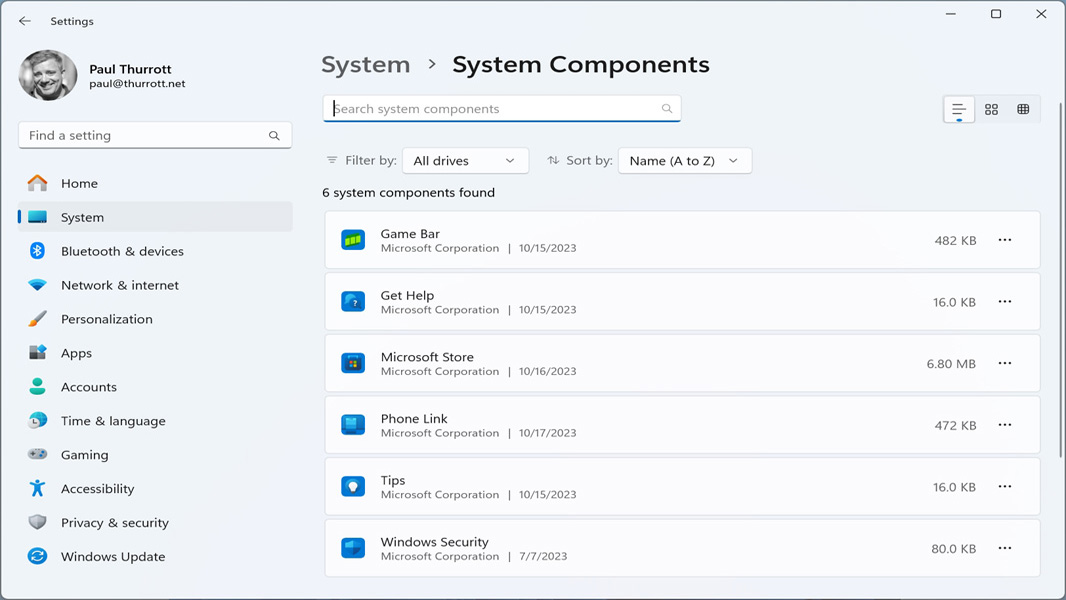The image size is (1066, 600).
Task: Click the Microsoft Store icon
Action: tap(352, 363)
